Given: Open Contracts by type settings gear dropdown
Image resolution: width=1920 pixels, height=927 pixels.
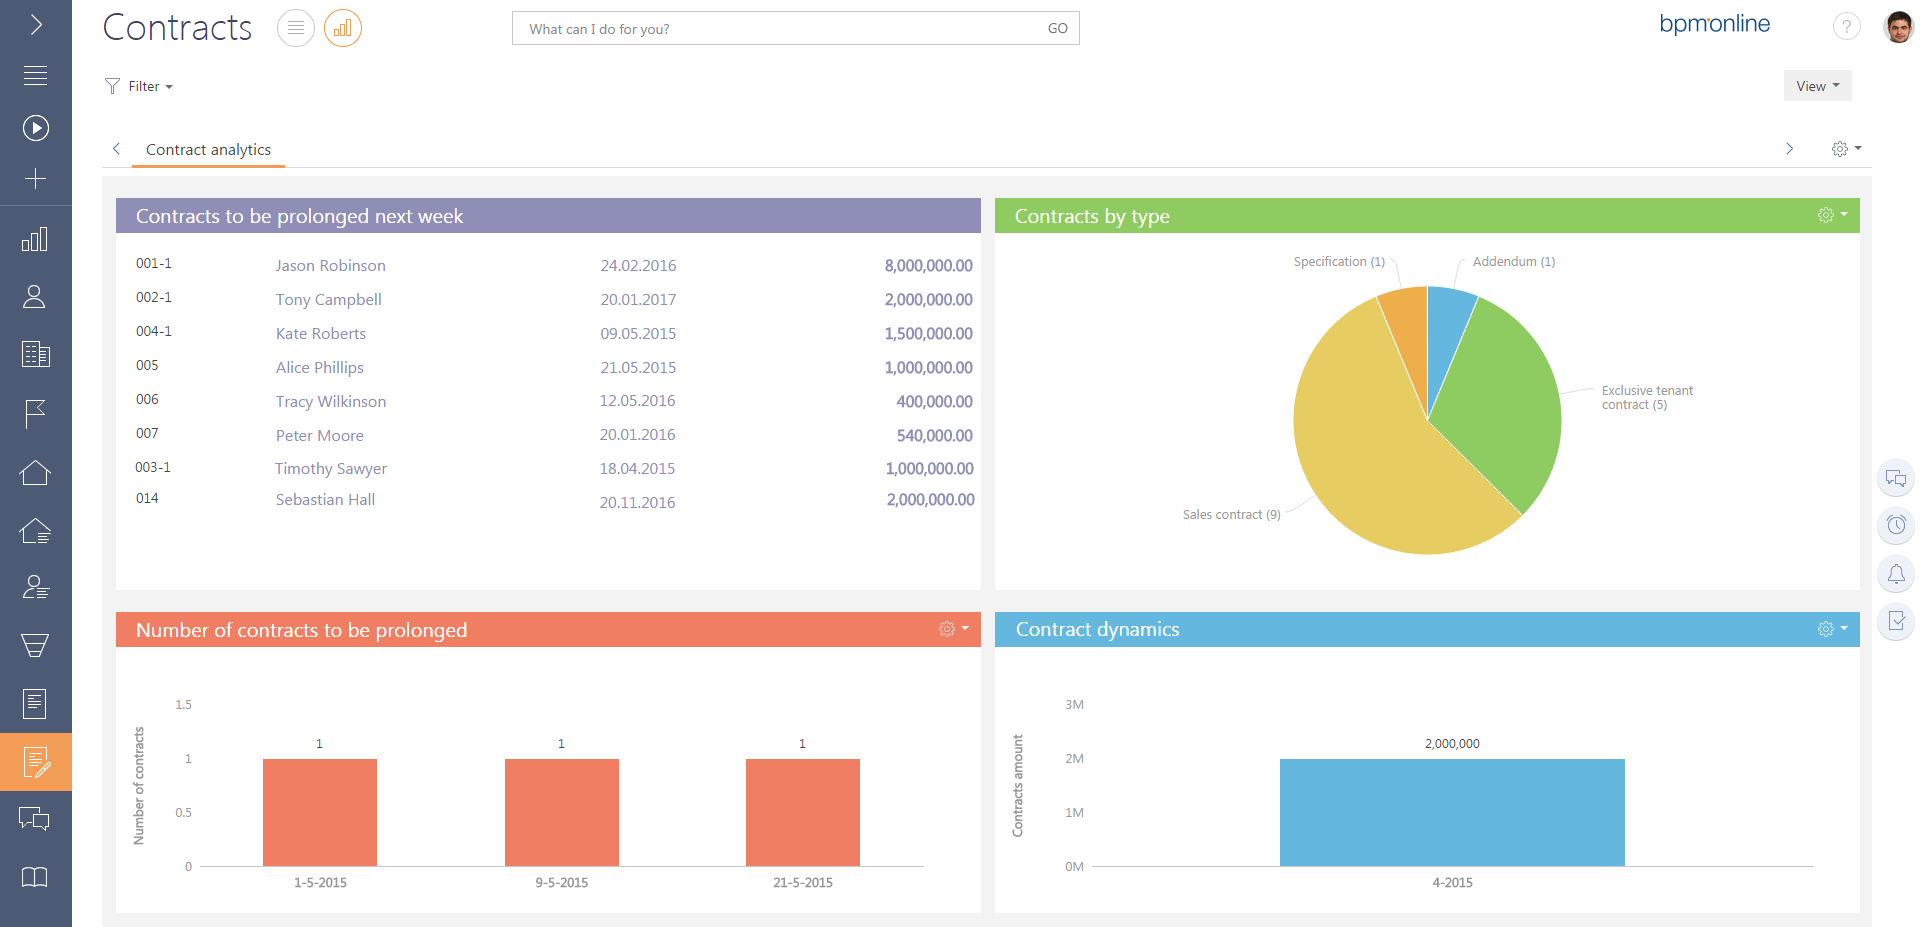Looking at the screenshot, I should (1831, 215).
